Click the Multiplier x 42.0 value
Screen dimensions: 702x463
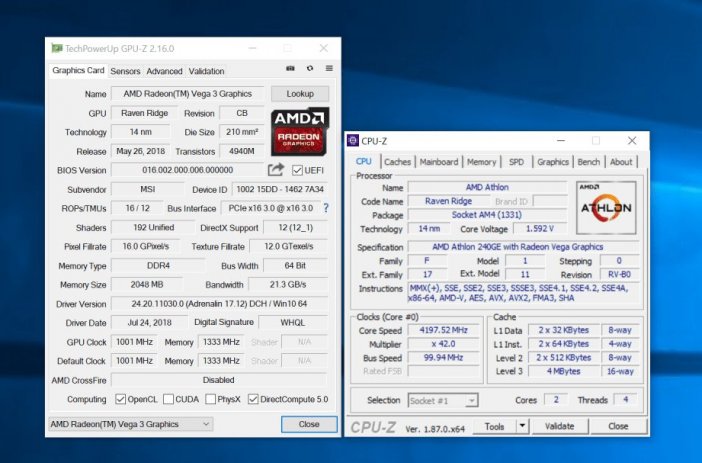coord(443,344)
